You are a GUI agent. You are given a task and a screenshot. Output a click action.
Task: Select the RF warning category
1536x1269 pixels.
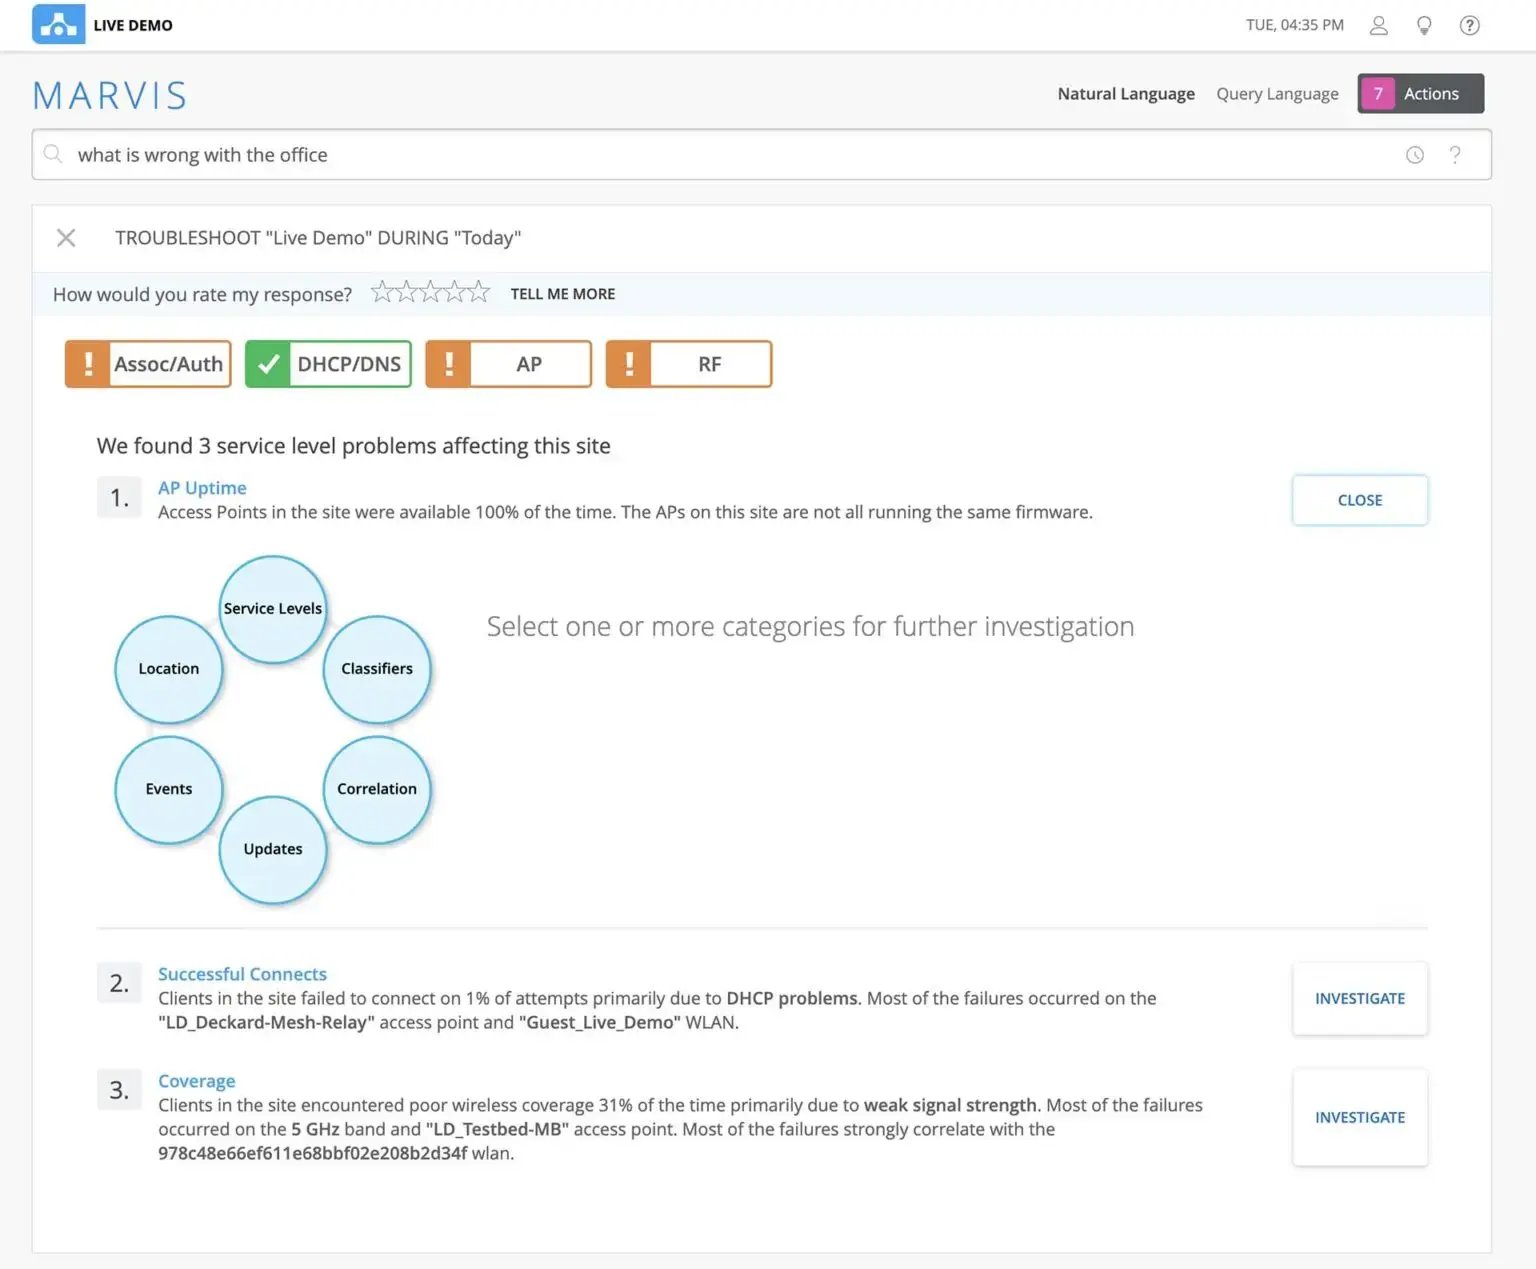(689, 364)
